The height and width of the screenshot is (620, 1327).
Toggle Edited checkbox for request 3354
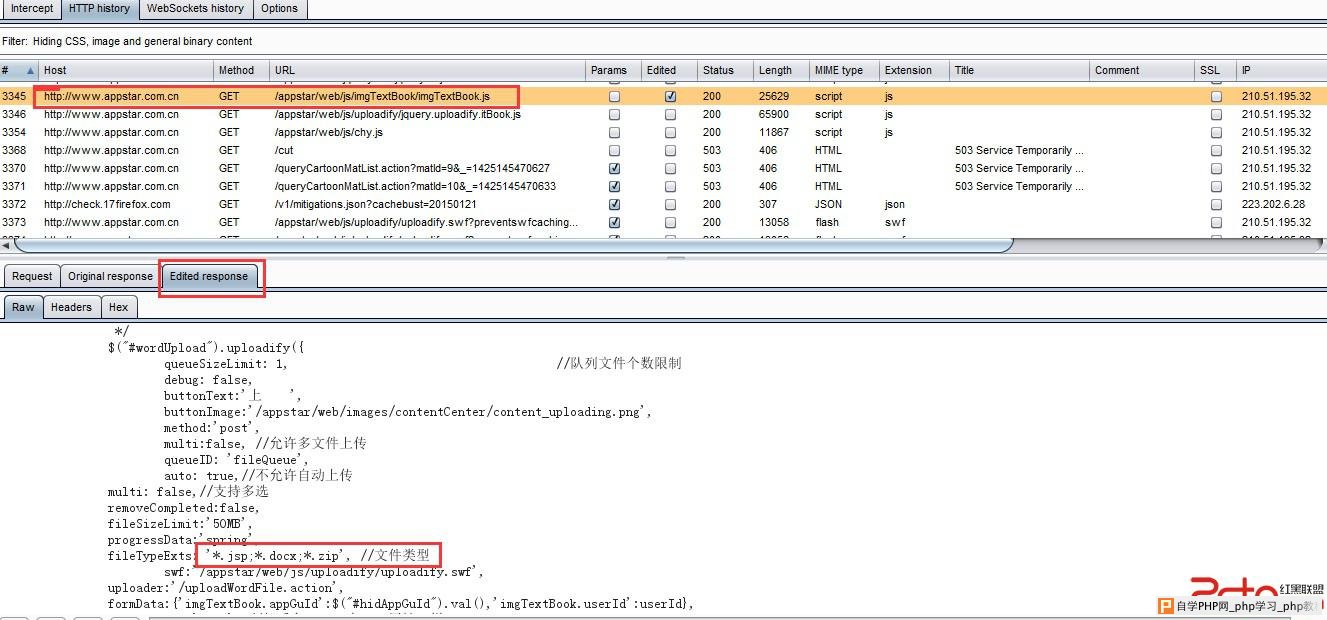coord(670,133)
